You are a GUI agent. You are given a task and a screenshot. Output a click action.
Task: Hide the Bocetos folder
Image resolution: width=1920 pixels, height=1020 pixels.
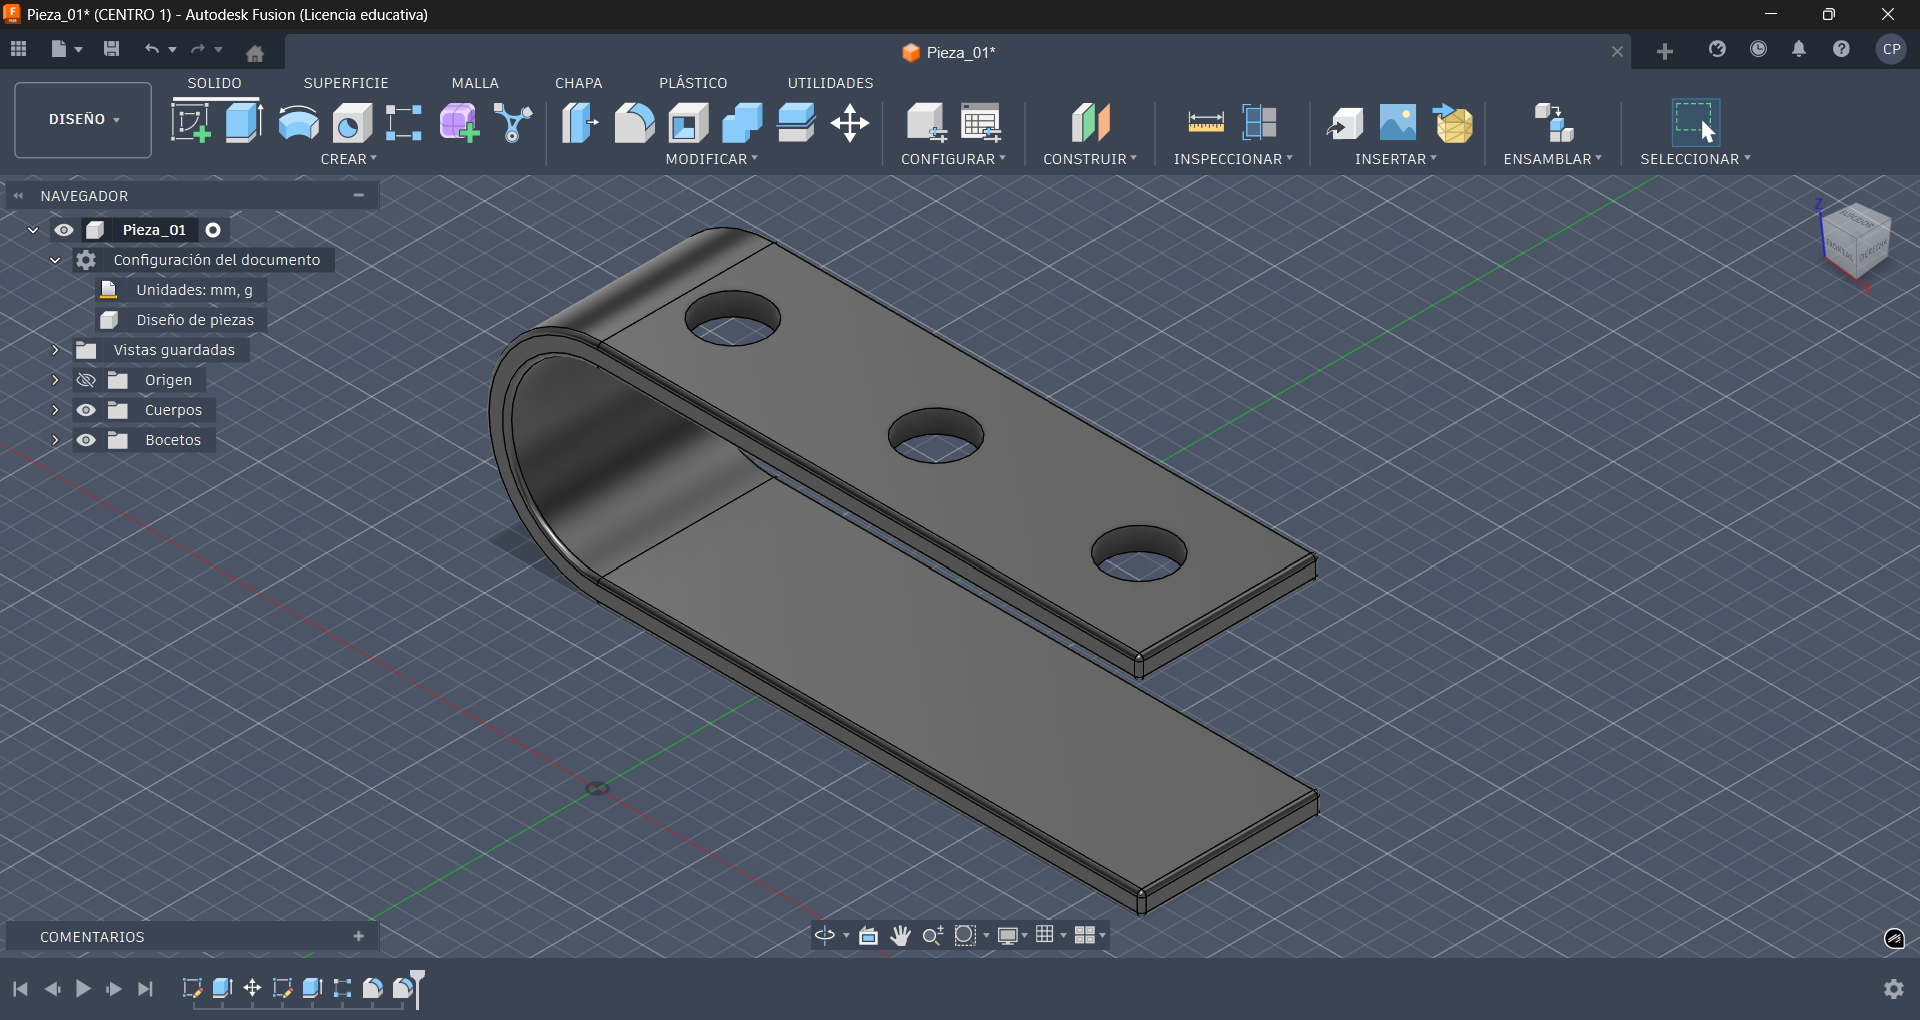(88, 440)
